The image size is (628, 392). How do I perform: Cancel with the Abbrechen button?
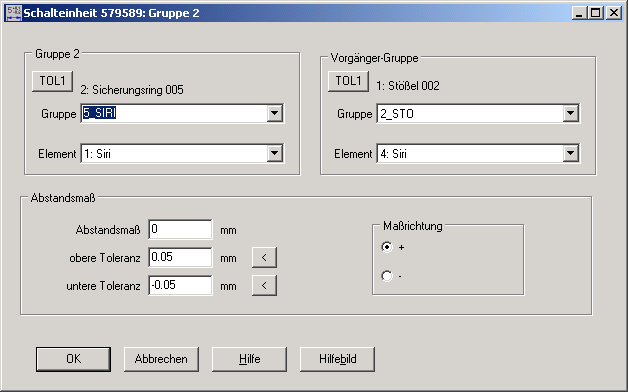point(161,359)
